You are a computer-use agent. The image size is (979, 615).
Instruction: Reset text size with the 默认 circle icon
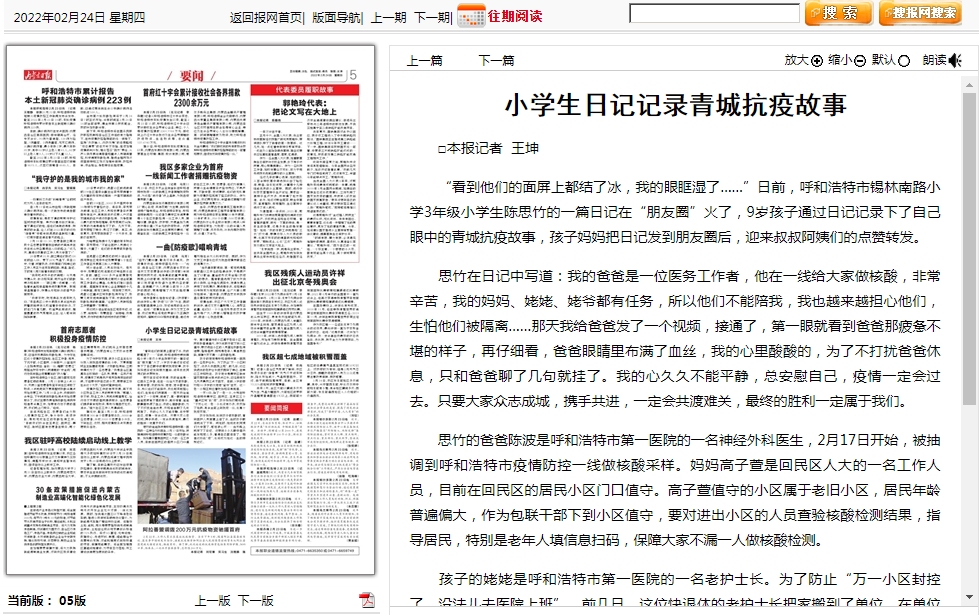click(x=904, y=60)
